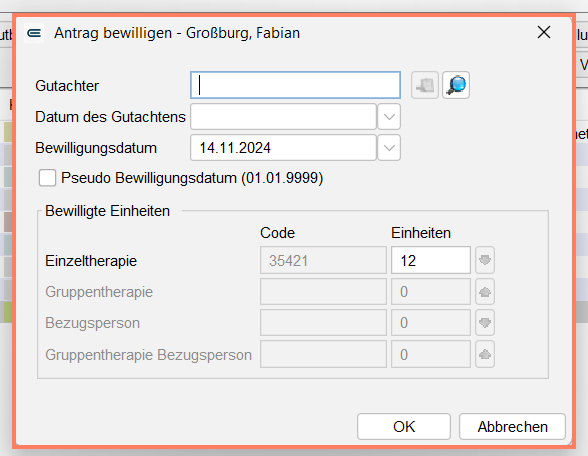
Task: Open the Bewilligungsdatum date dropdown
Action: tap(389, 148)
